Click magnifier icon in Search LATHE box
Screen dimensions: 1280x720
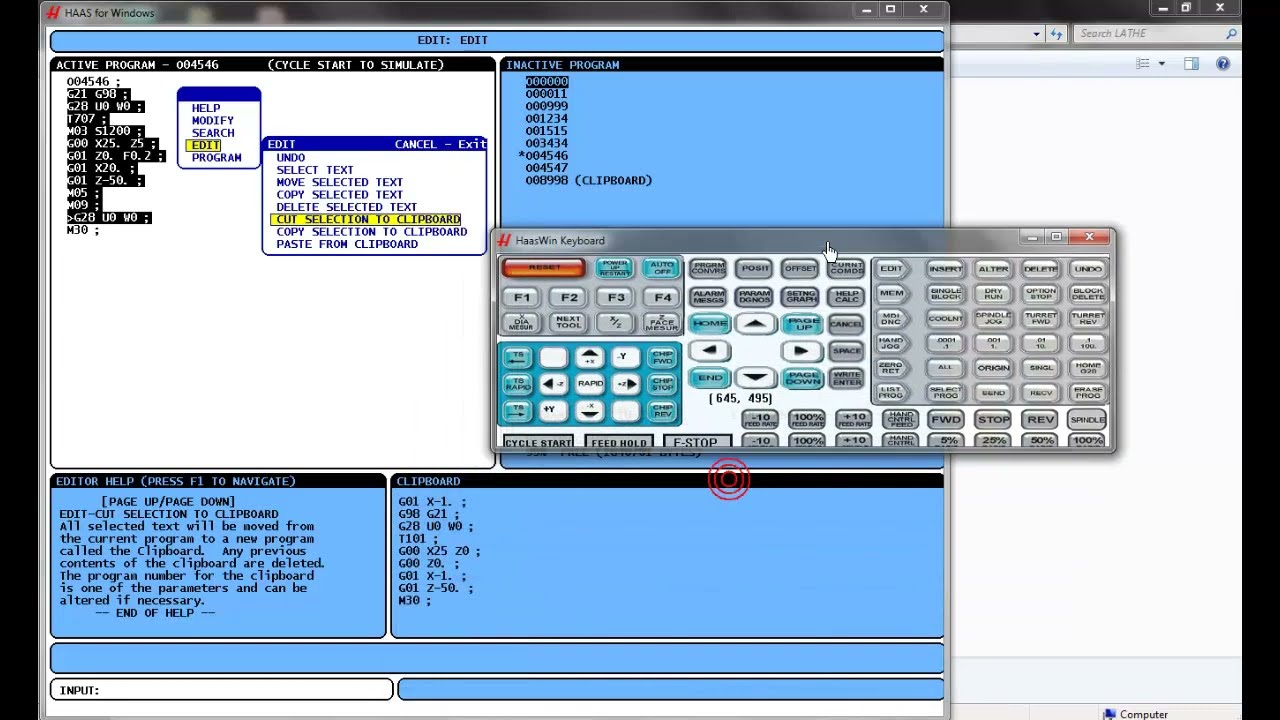pyautogui.click(x=1231, y=34)
